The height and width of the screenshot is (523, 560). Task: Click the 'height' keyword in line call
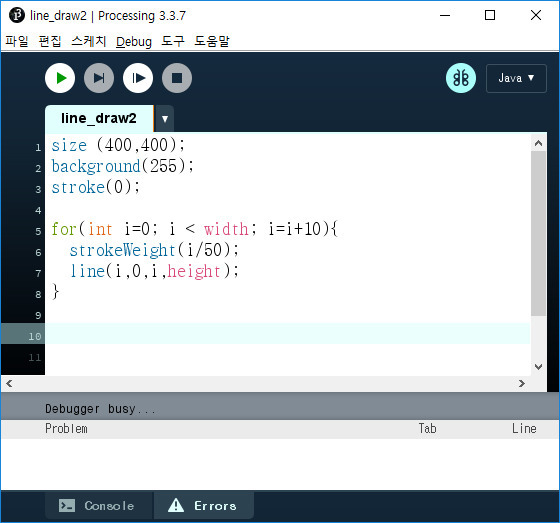point(194,271)
